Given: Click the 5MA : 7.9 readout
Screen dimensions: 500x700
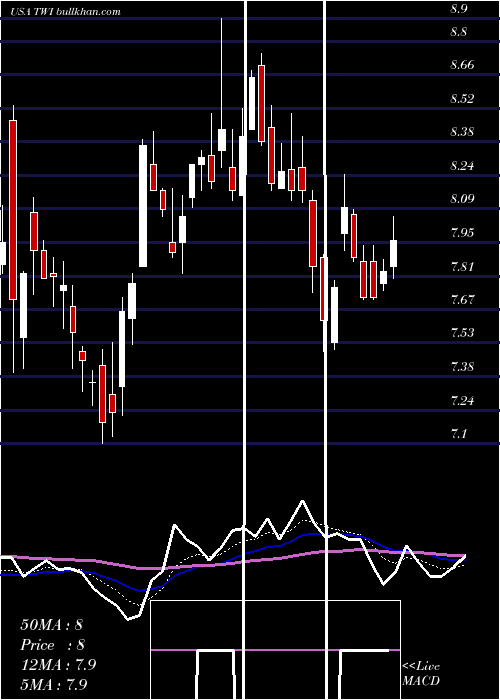Looking at the screenshot, I should pyautogui.click(x=54, y=684).
